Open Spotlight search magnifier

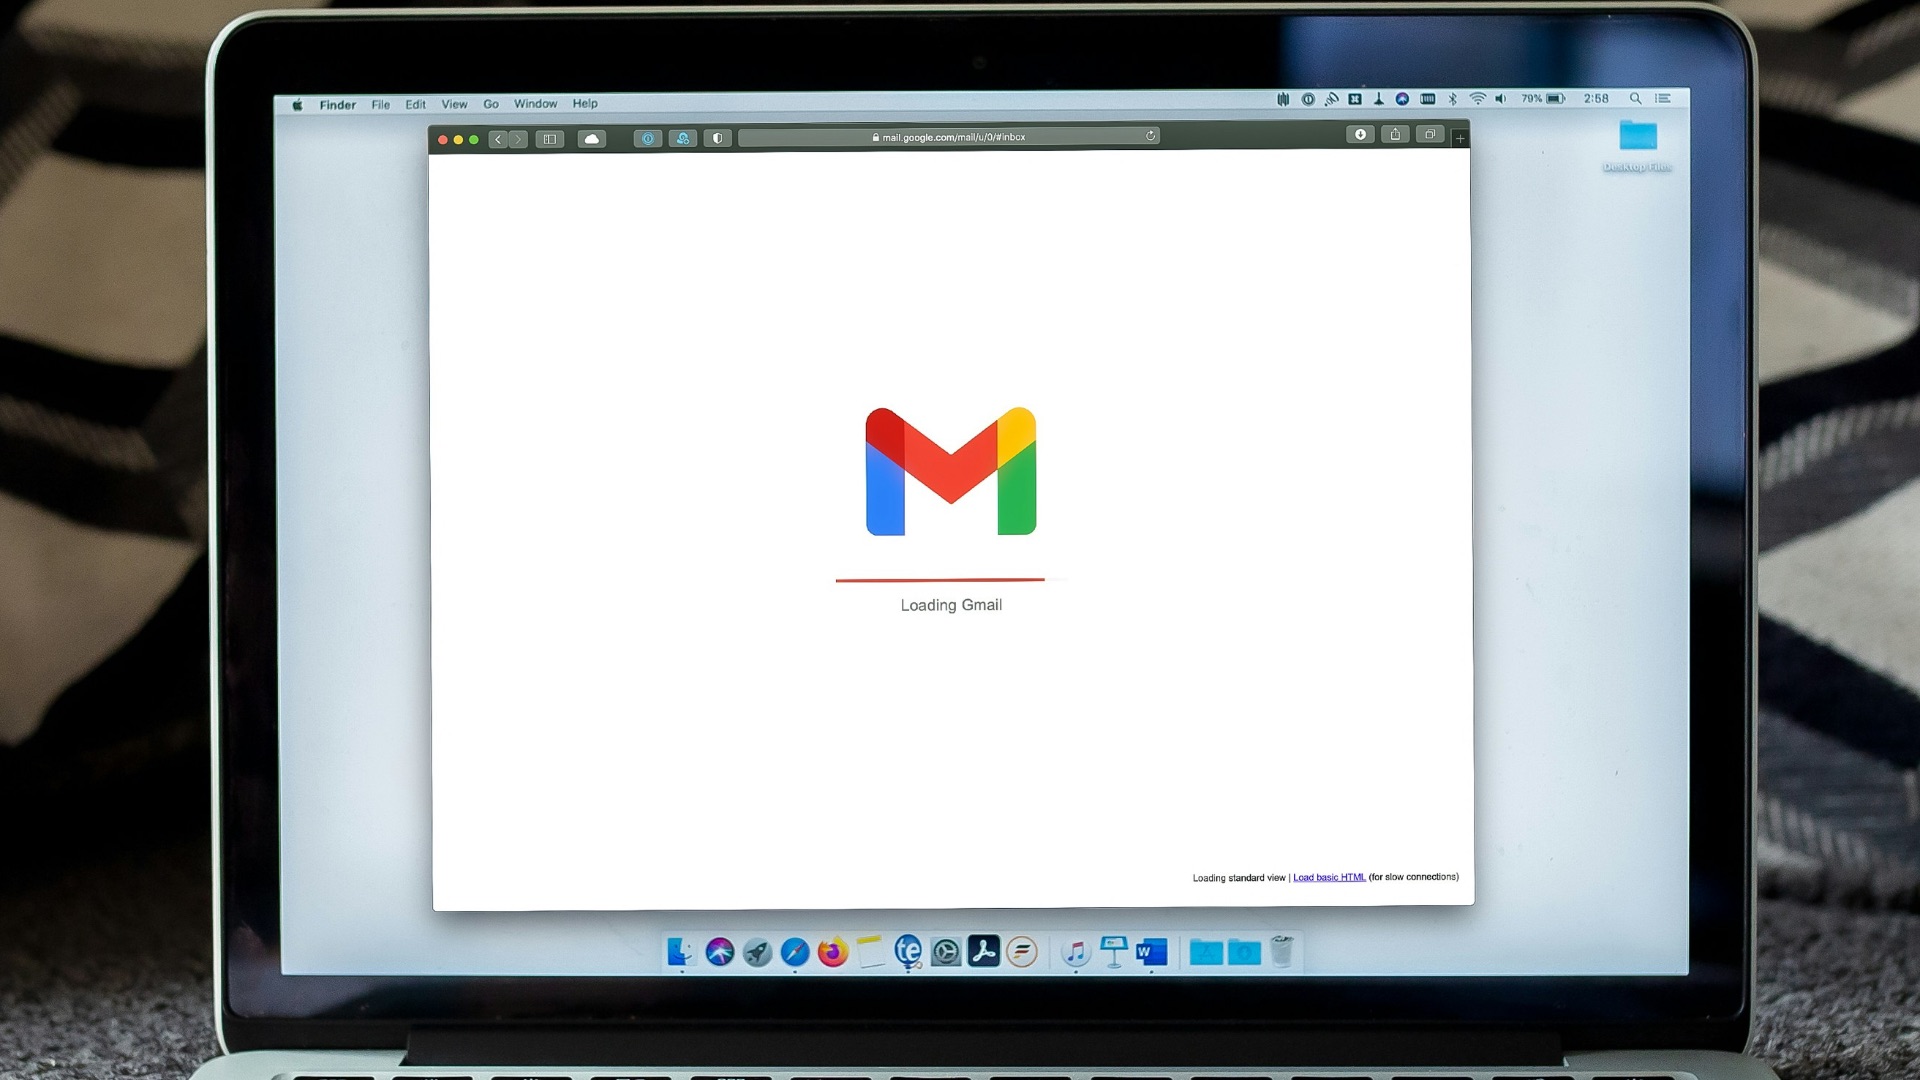pos(1636,99)
